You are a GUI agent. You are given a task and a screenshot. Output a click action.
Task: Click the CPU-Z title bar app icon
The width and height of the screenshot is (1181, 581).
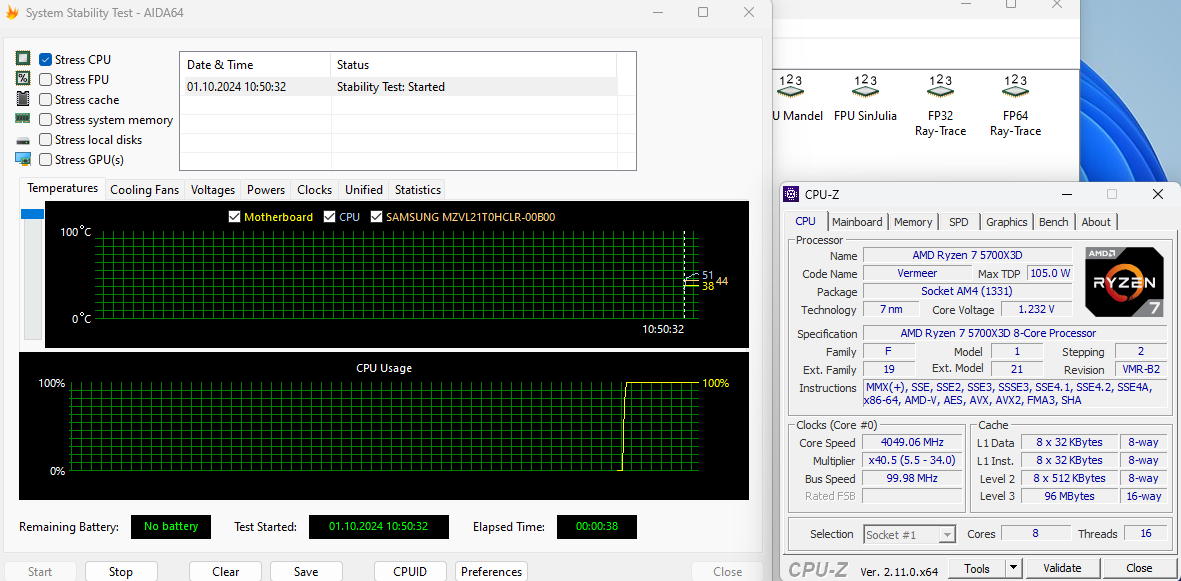click(x=792, y=194)
